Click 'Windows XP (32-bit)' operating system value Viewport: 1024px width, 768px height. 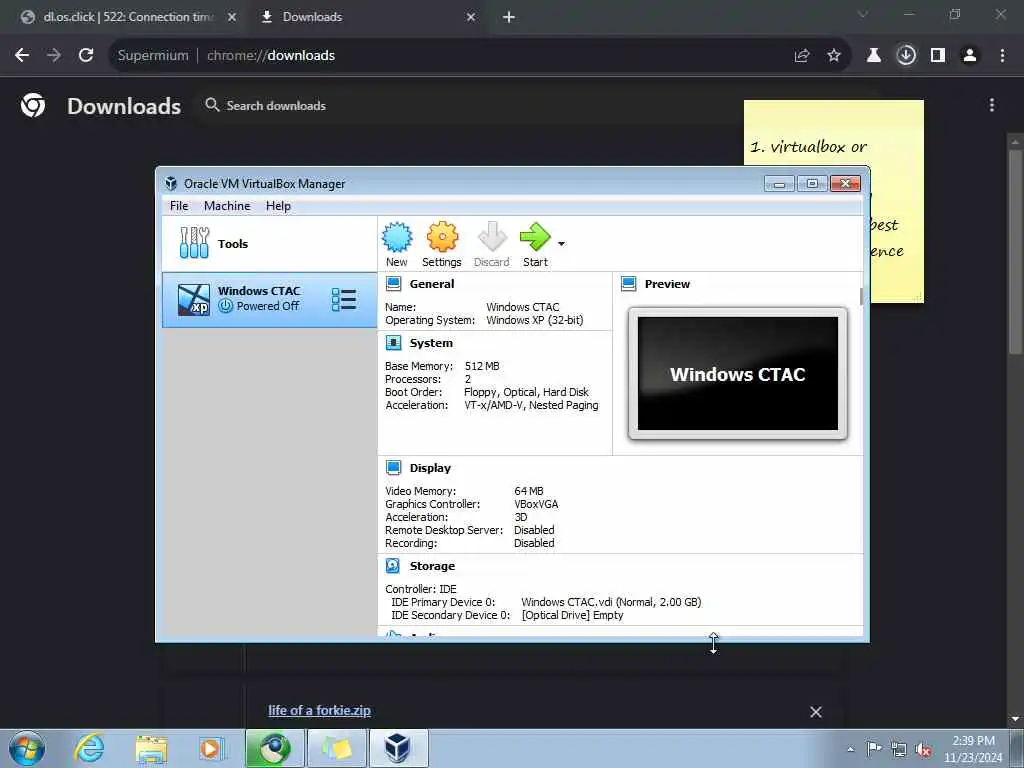[535, 320]
